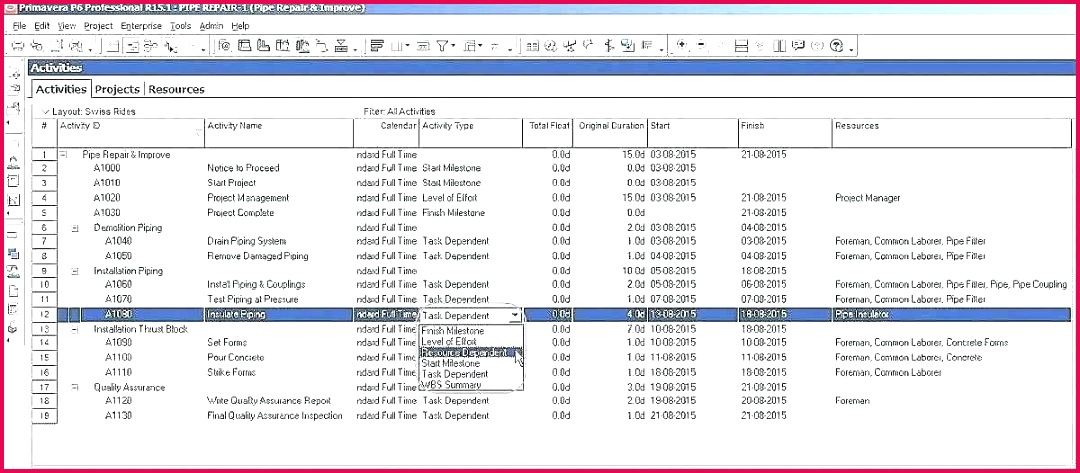Open the Project menu
1080x473 pixels.
(98, 25)
